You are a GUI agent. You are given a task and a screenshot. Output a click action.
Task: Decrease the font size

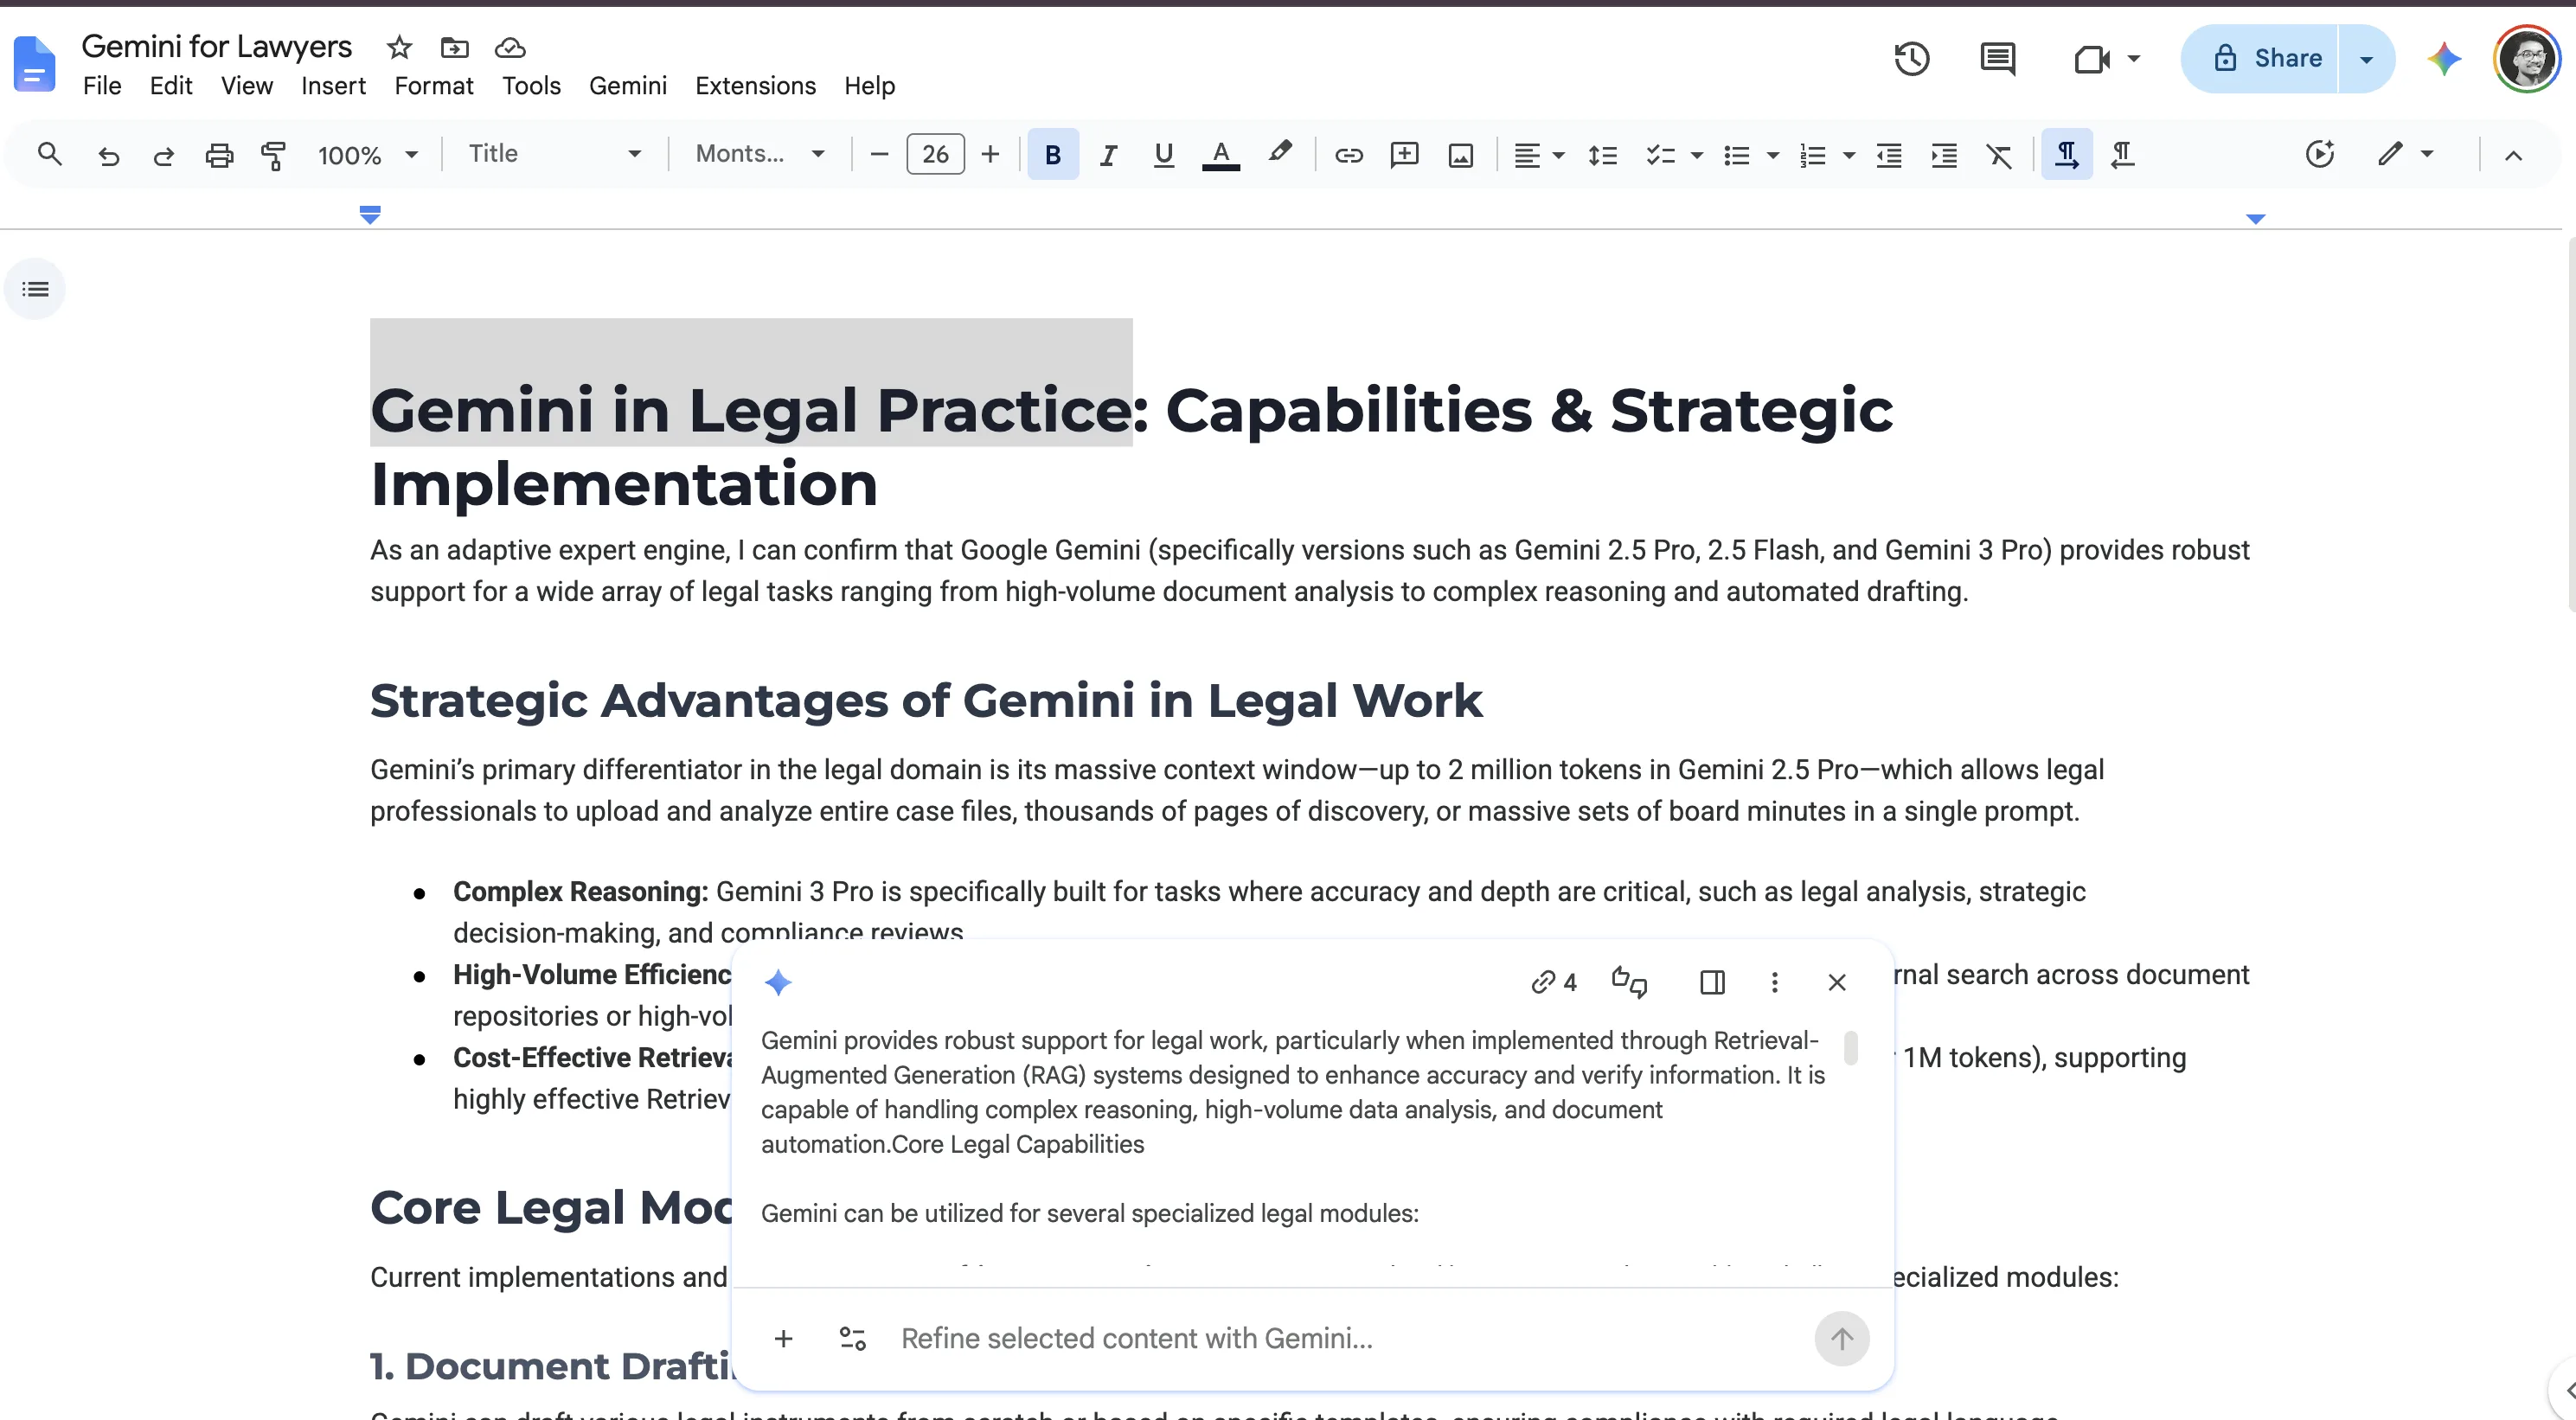tap(879, 154)
